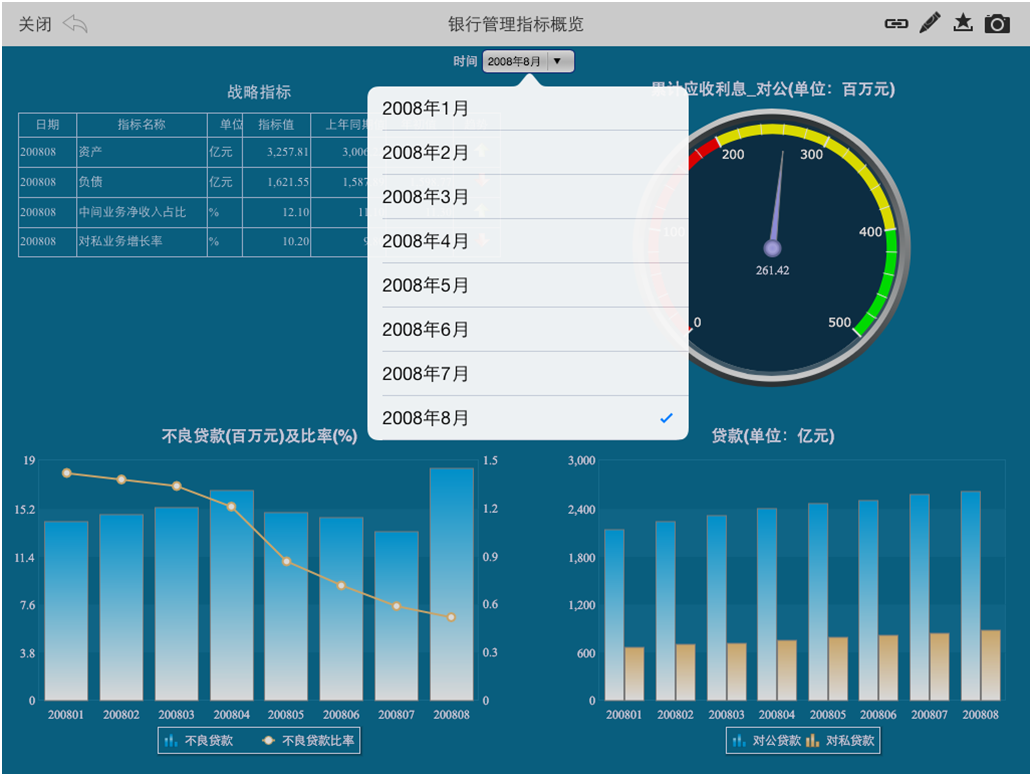Screen dimensions: 1032x776
Task: Click value 12.10 in the table
Action: 296,212
